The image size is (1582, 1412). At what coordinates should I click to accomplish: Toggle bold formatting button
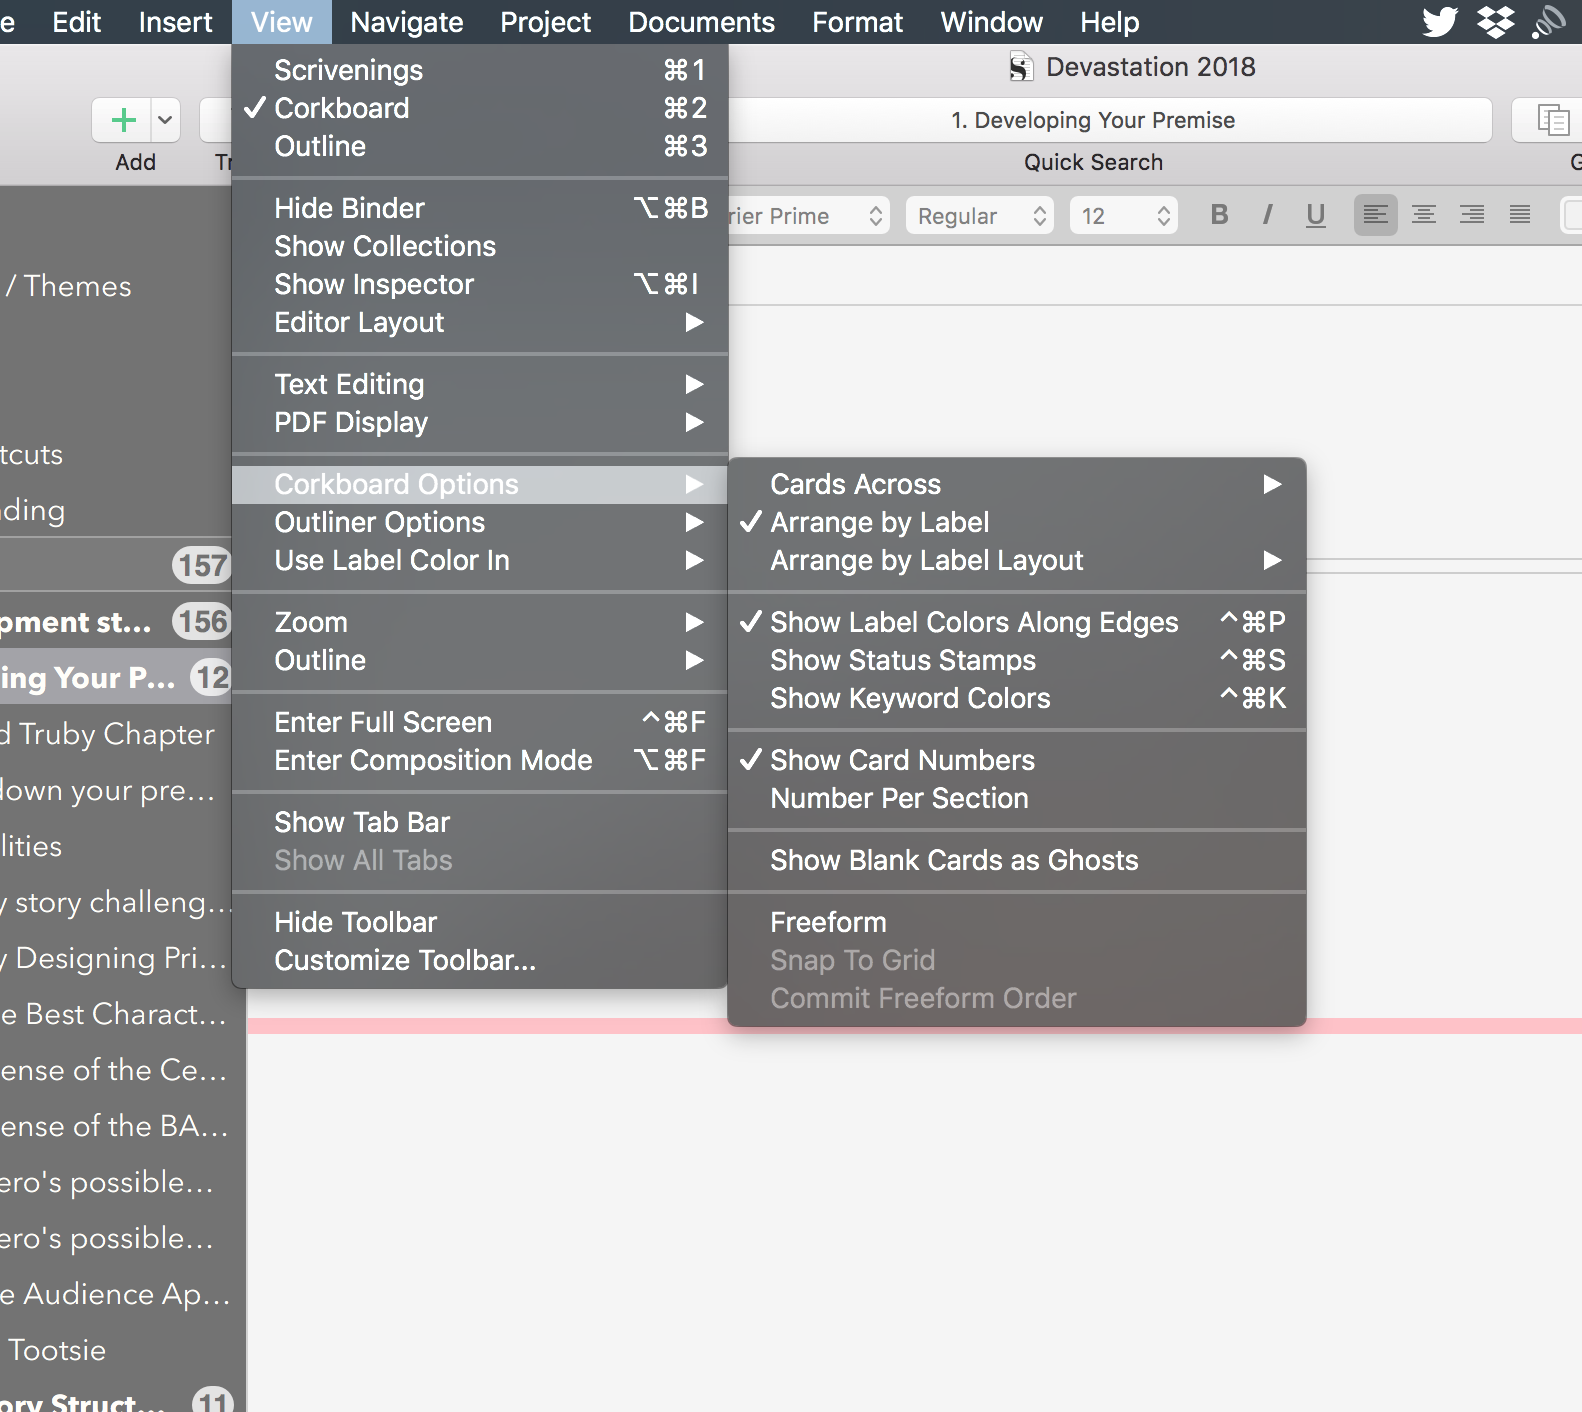pyautogui.click(x=1219, y=215)
